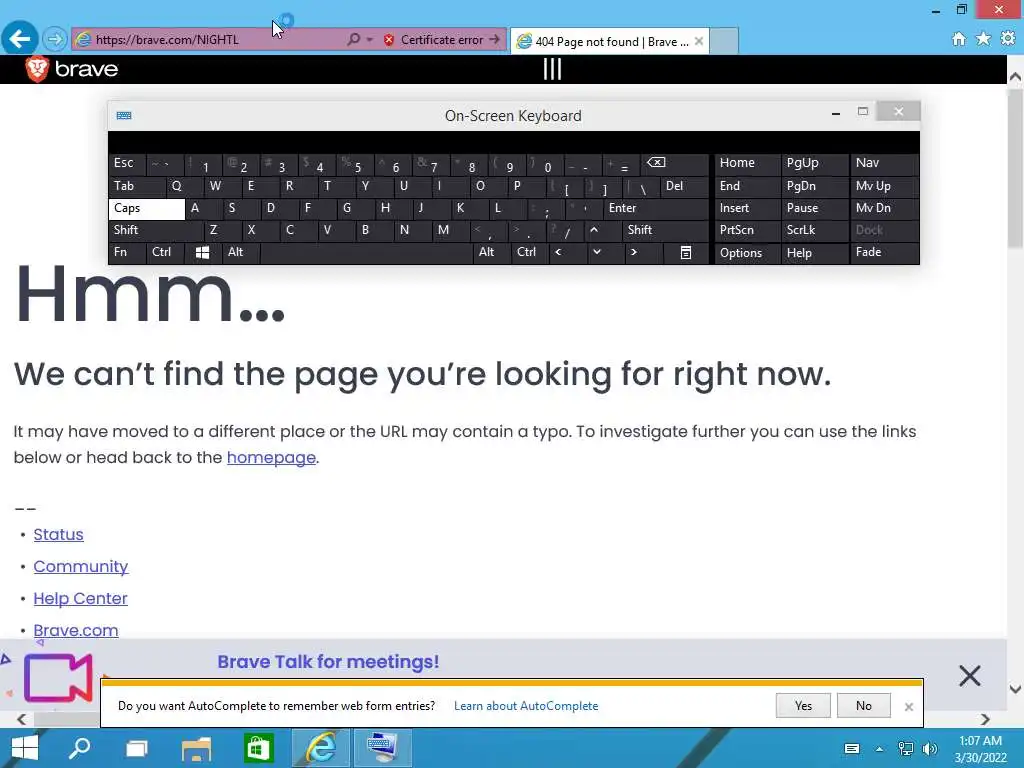The width and height of the screenshot is (1024, 768).
Task: Click the Mv Up key
Action: click(885, 186)
